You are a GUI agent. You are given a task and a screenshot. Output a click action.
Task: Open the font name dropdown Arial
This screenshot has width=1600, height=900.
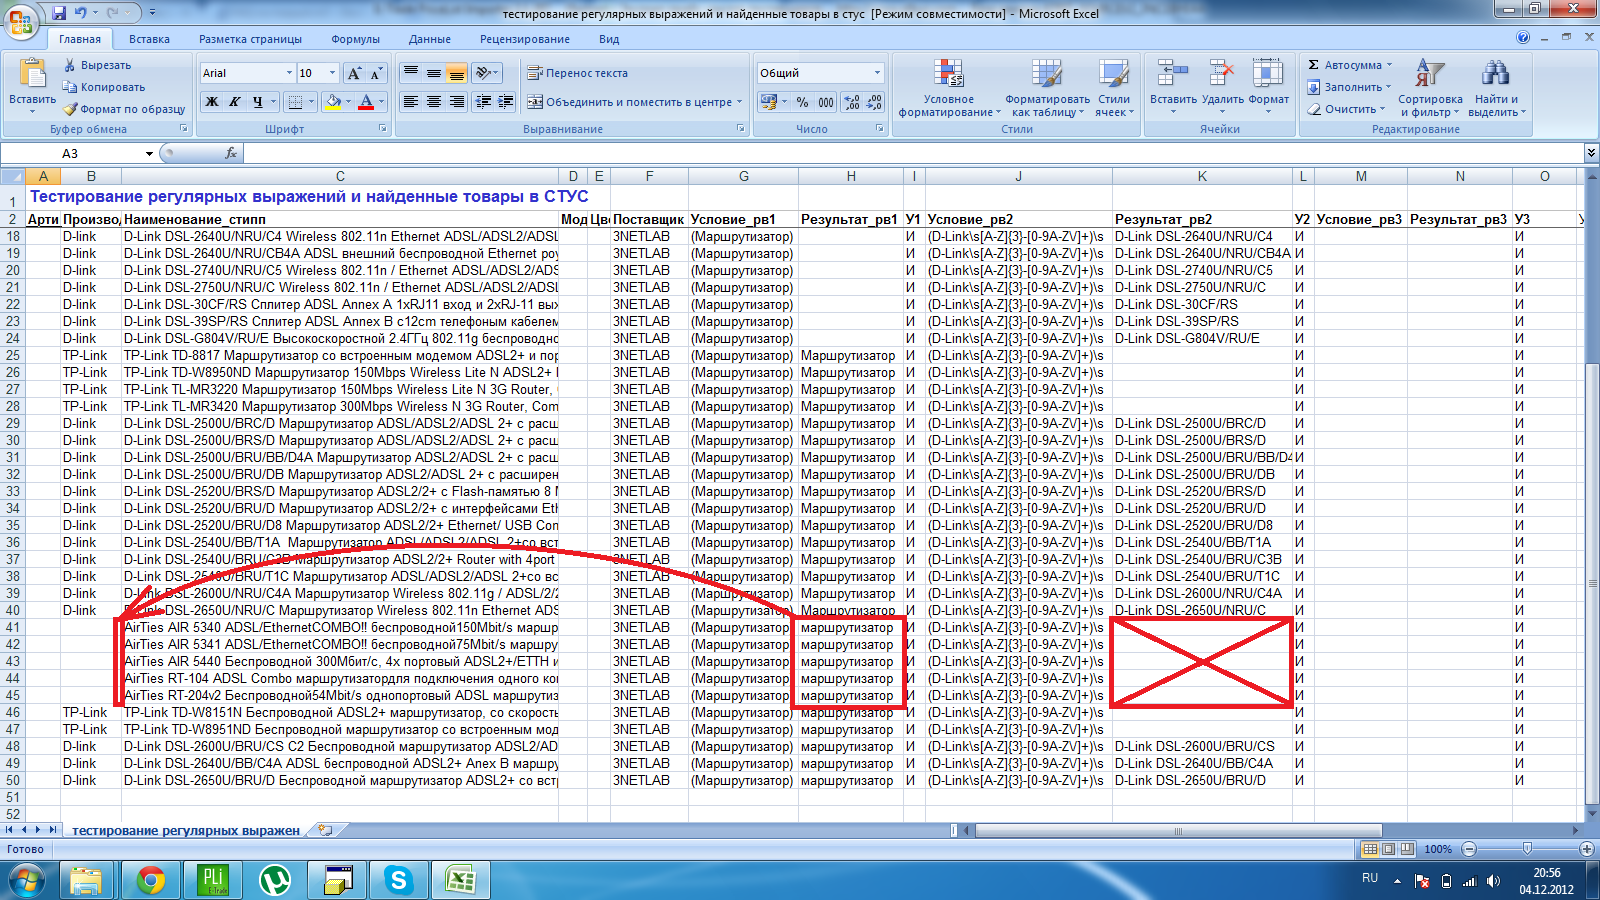289,73
